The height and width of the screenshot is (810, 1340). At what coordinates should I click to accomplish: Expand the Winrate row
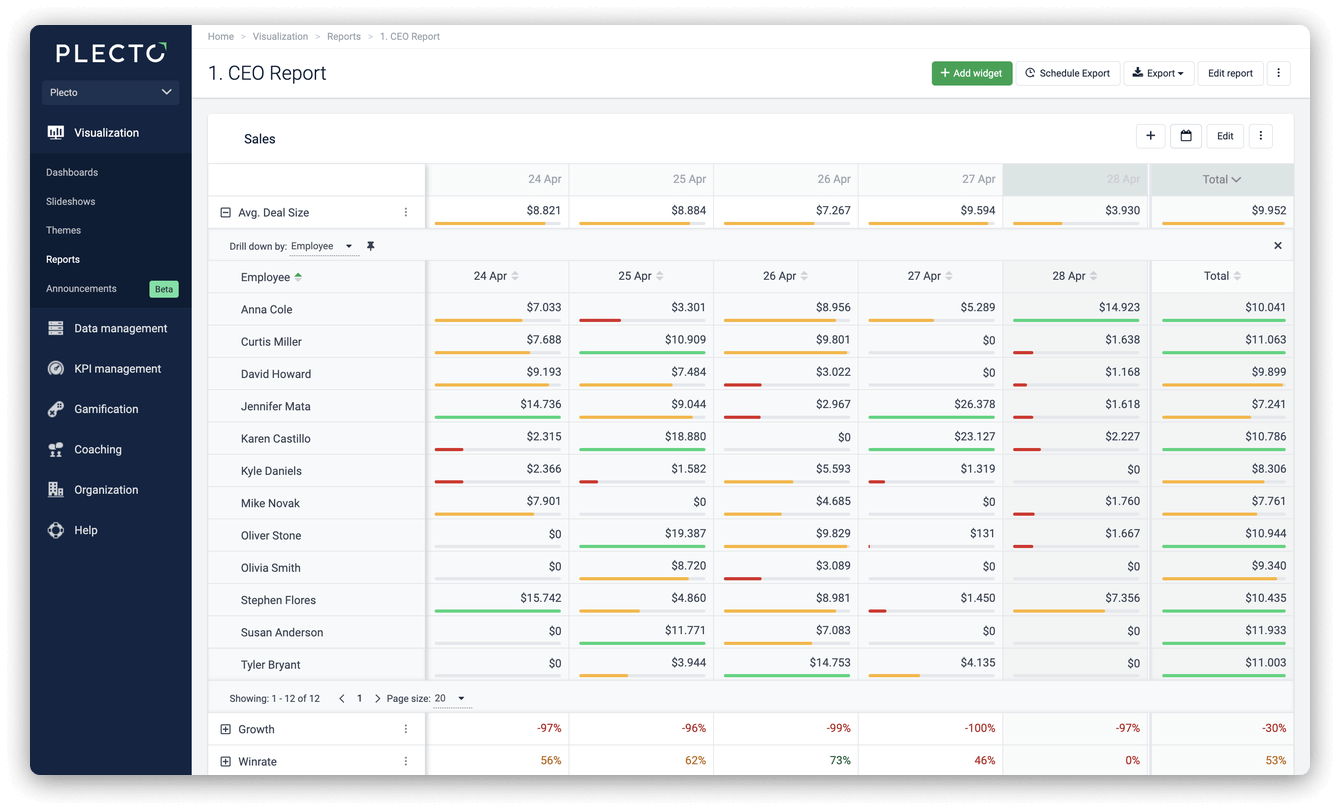pos(225,761)
